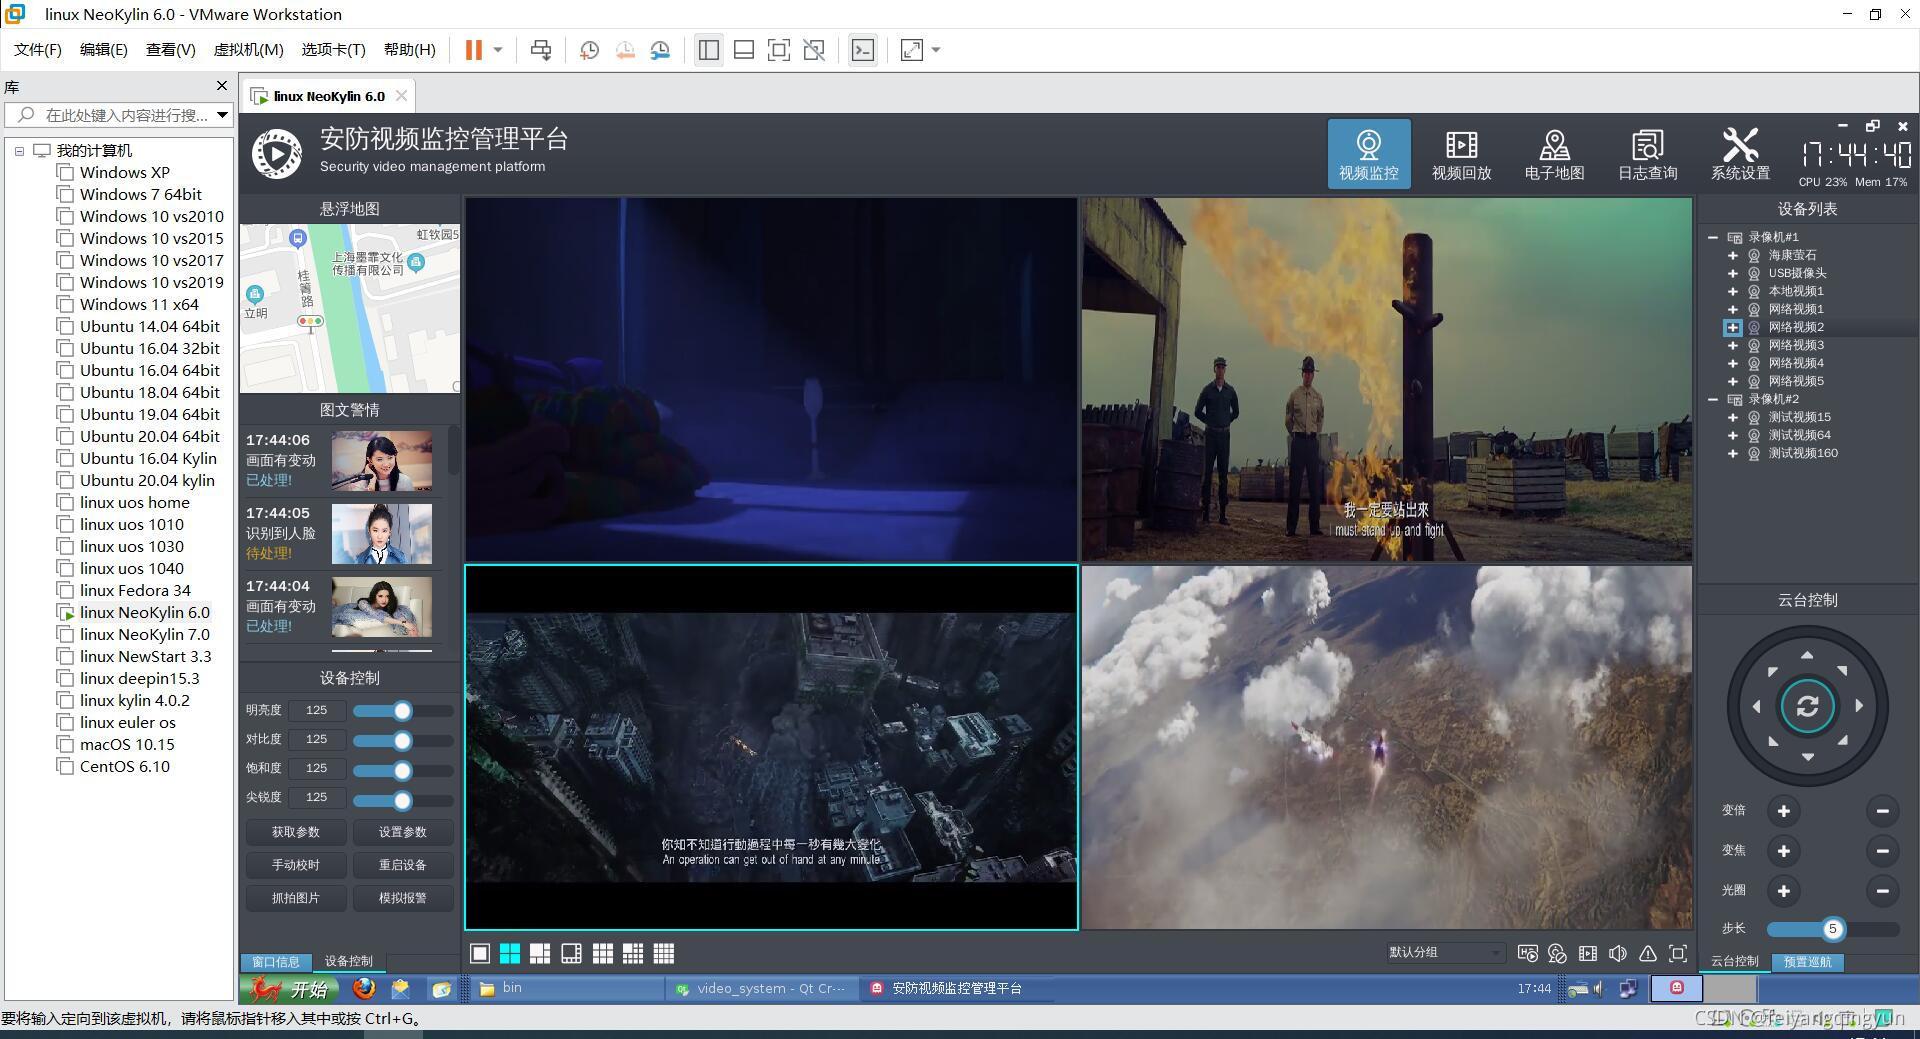Select Windows 11 x64 in VMware library
The width and height of the screenshot is (1920, 1039).
click(x=139, y=305)
